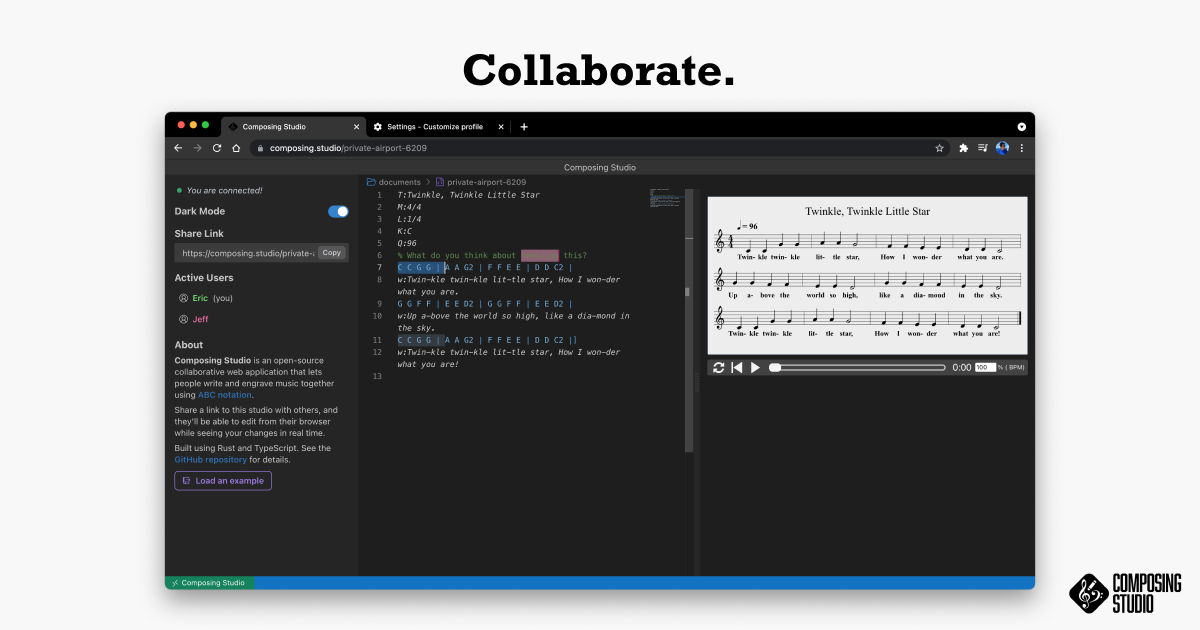
Task: Click Jeff's user avatar under Active Users
Action: (182, 319)
